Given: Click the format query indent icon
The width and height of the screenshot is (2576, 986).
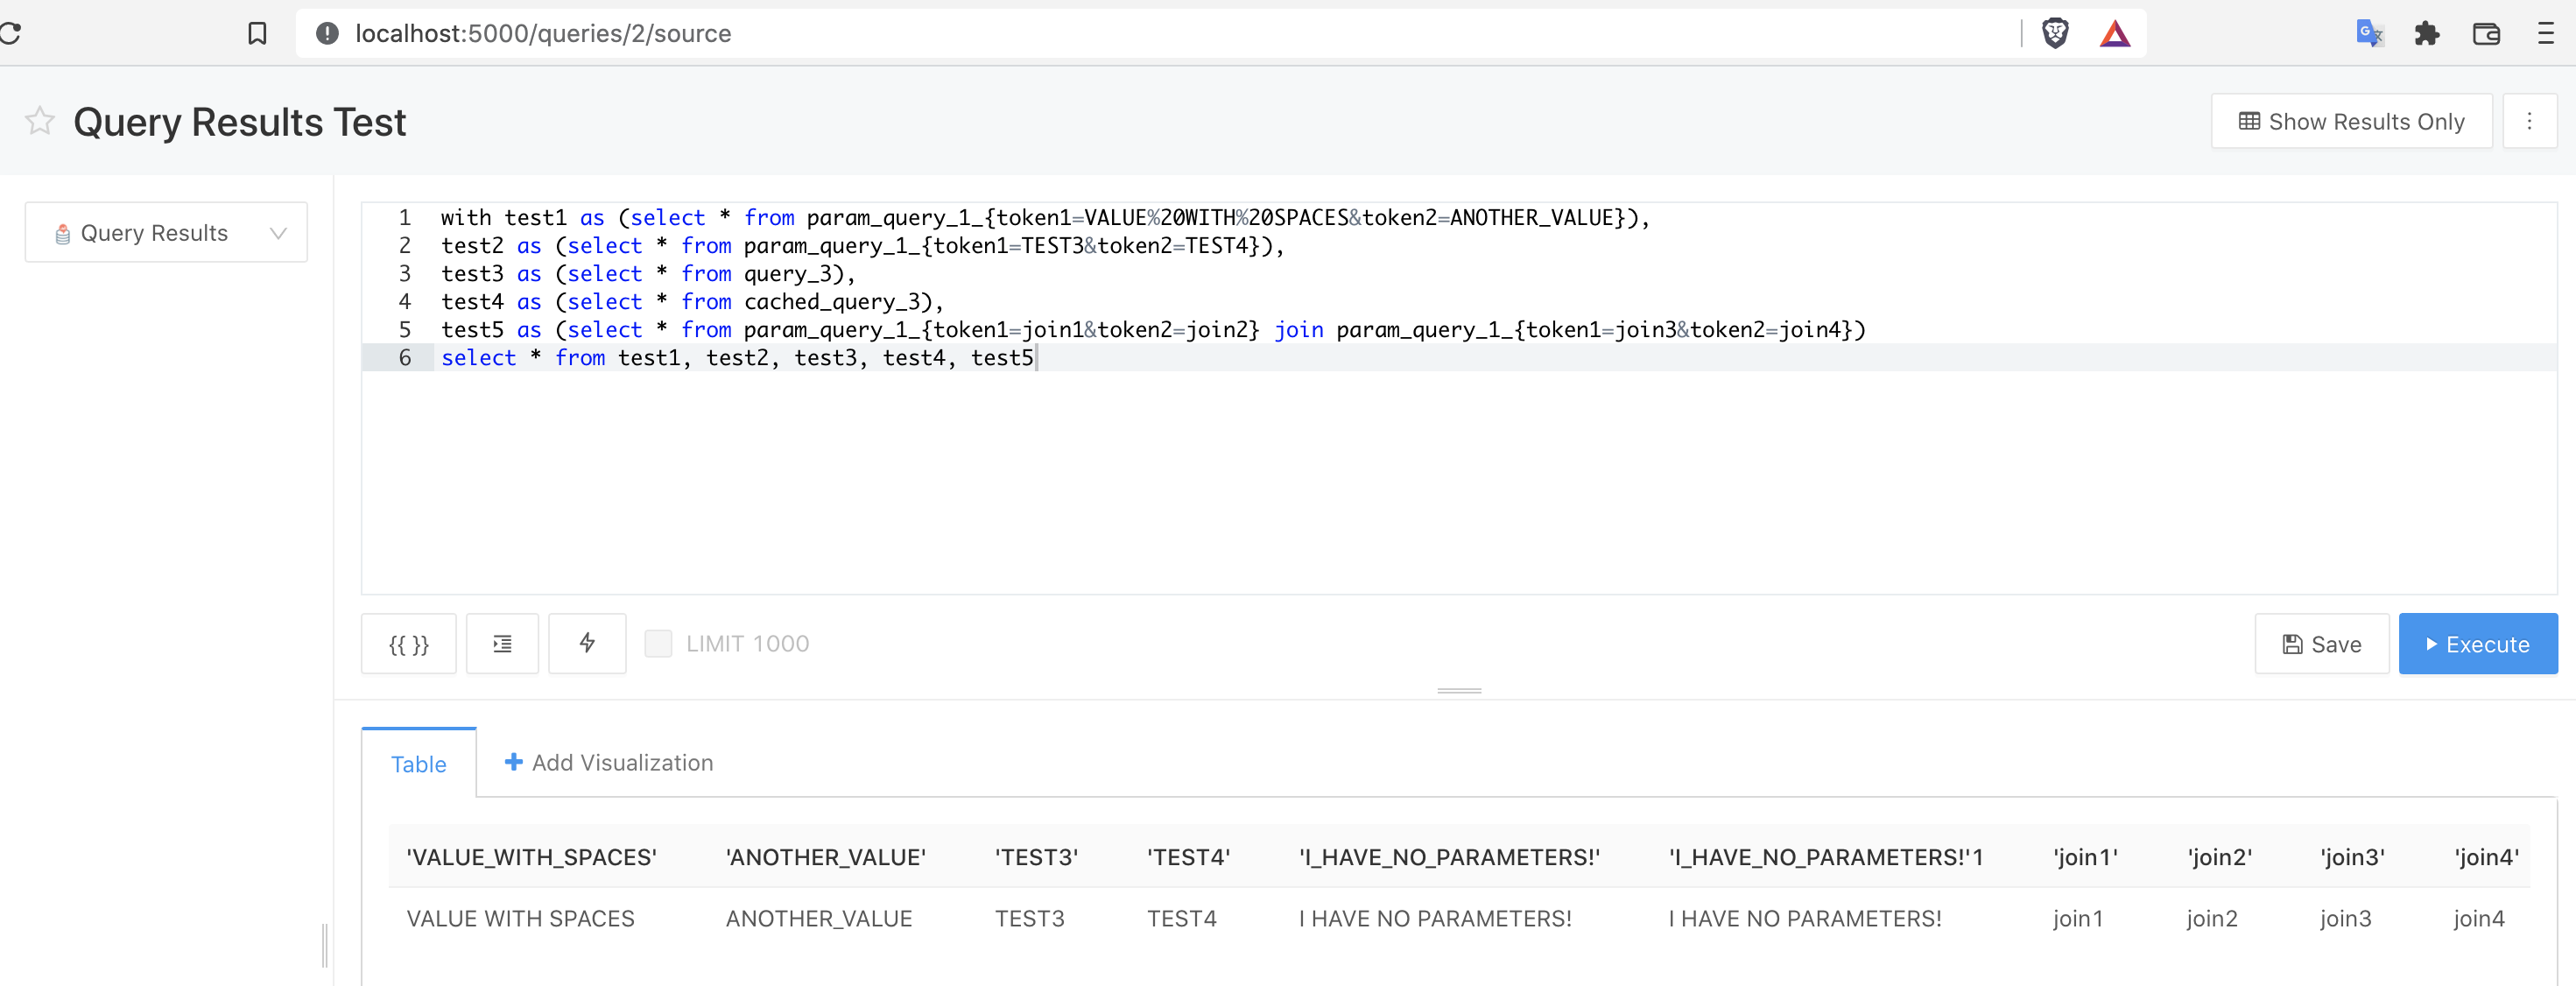Looking at the screenshot, I should pyautogui.click(x=502, y=644).
